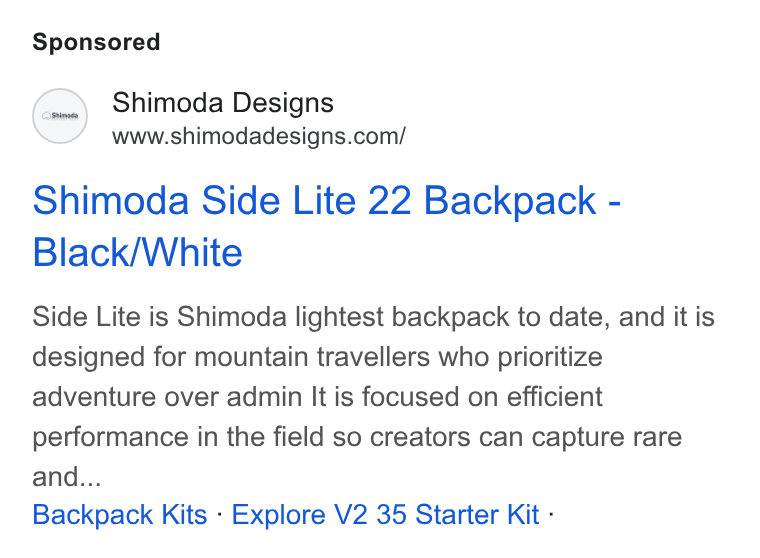760x558 pixels.
Task: Click the word 'Designs' in the advertiser name
Action: (x=283, y=103)
